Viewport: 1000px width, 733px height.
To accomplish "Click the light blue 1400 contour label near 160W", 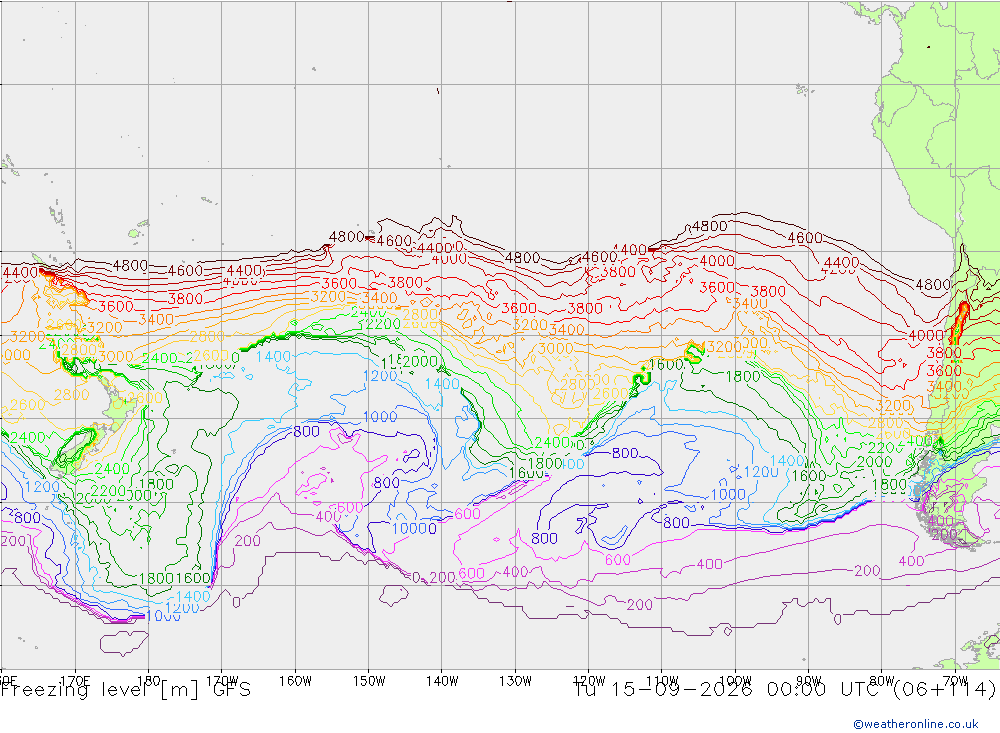I will pos(273,357).
